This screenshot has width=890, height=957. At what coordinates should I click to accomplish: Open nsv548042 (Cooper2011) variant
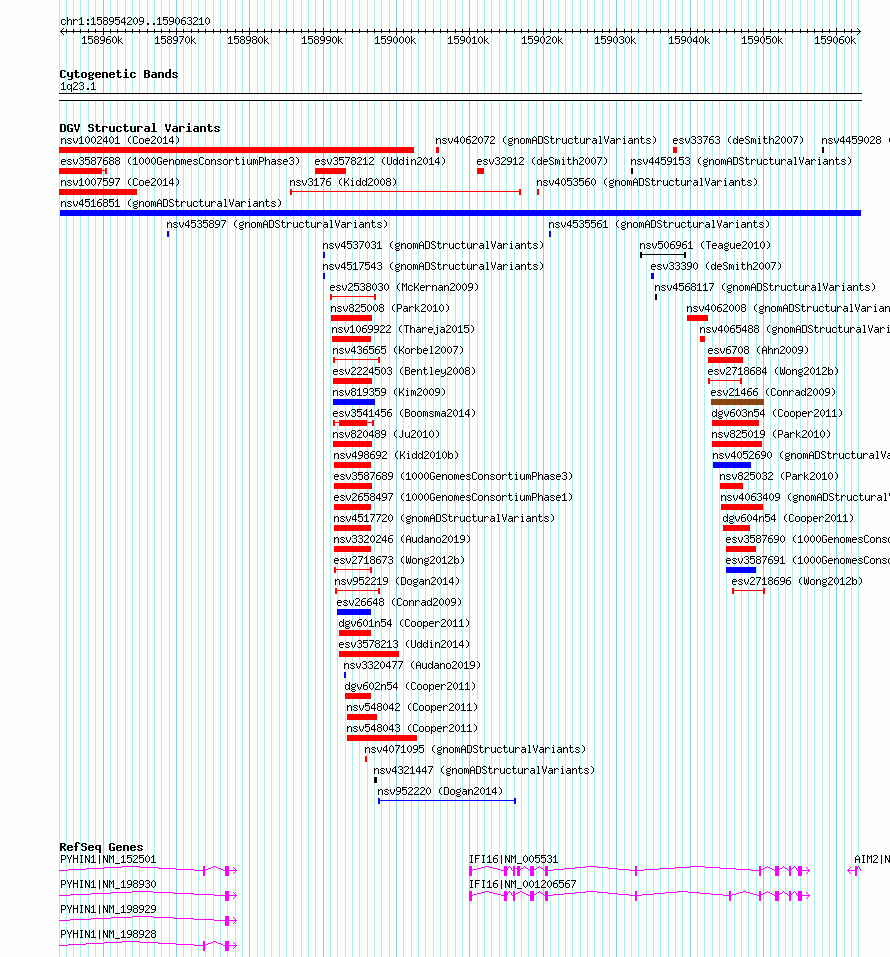coord(412,707)
